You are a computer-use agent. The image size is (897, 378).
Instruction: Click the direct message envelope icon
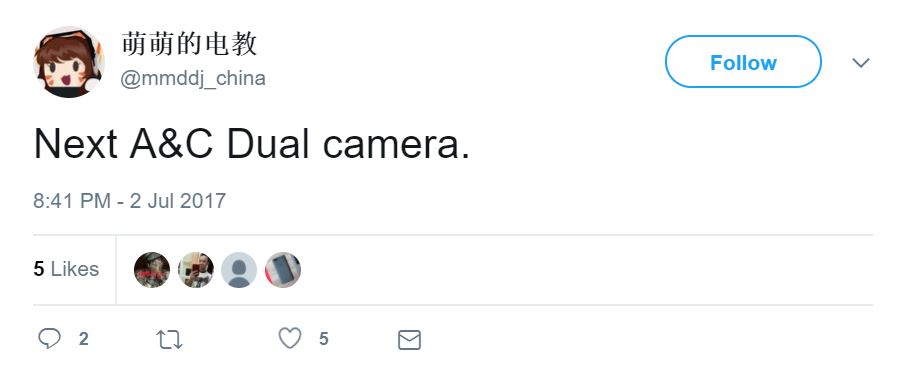point(409,340)
